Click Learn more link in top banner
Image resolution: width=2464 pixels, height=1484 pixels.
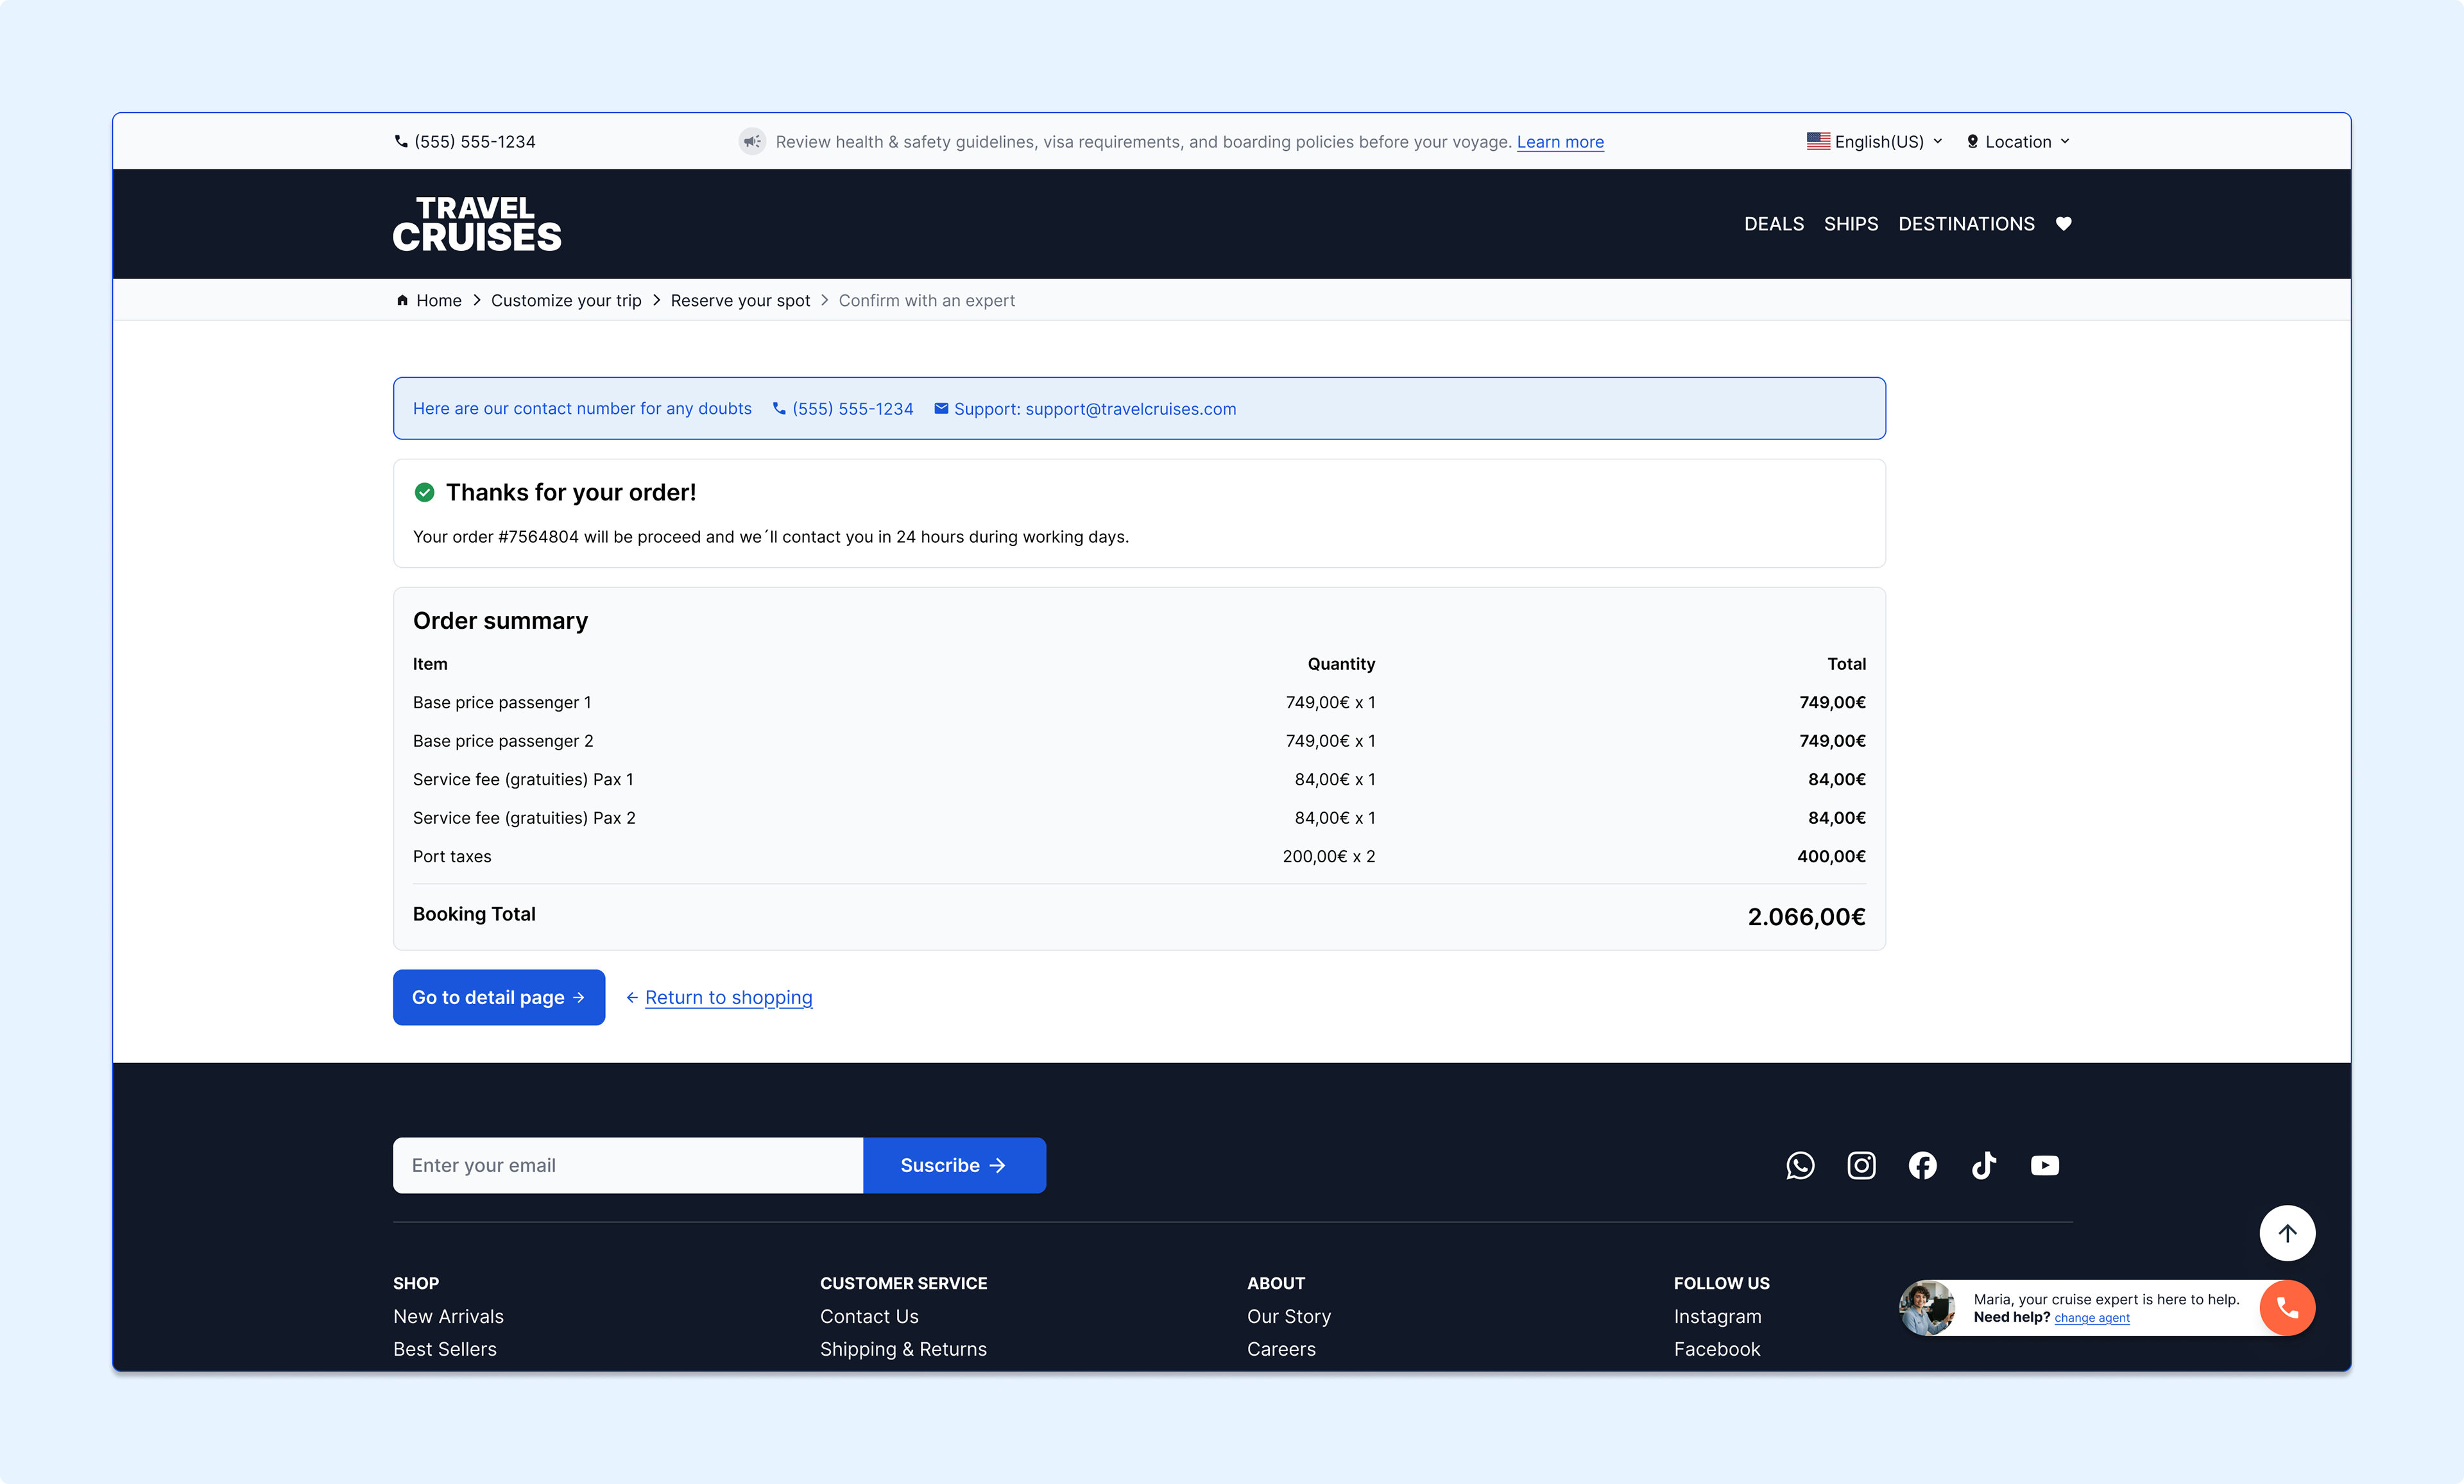click(x=1560, y=142)
